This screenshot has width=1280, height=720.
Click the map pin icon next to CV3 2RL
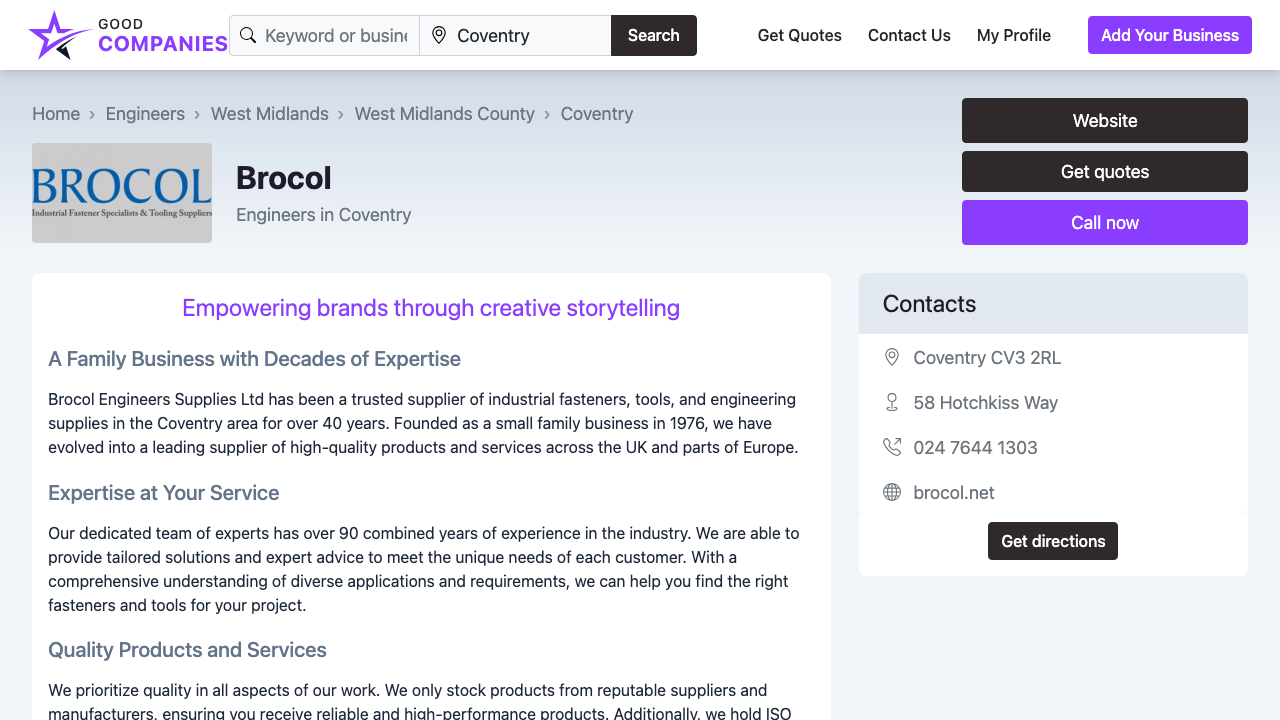coord(891,357)
